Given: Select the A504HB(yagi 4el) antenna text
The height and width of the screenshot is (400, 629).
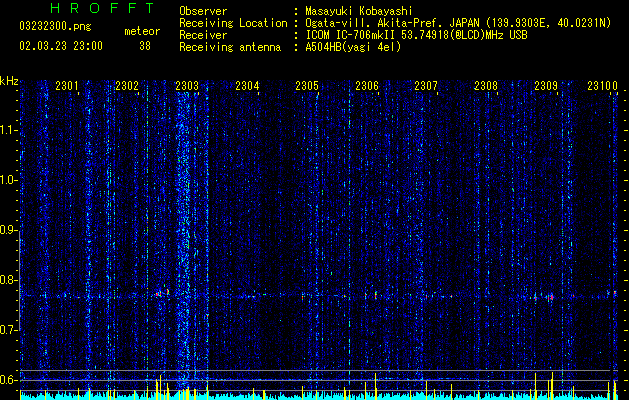Looking at the screenshot, I should 353,47.
